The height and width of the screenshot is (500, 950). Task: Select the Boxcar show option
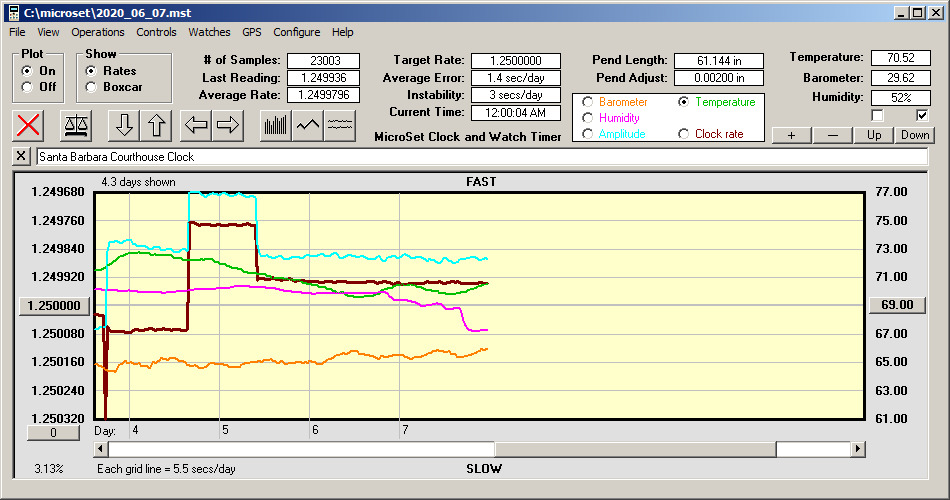coord(91,87)
